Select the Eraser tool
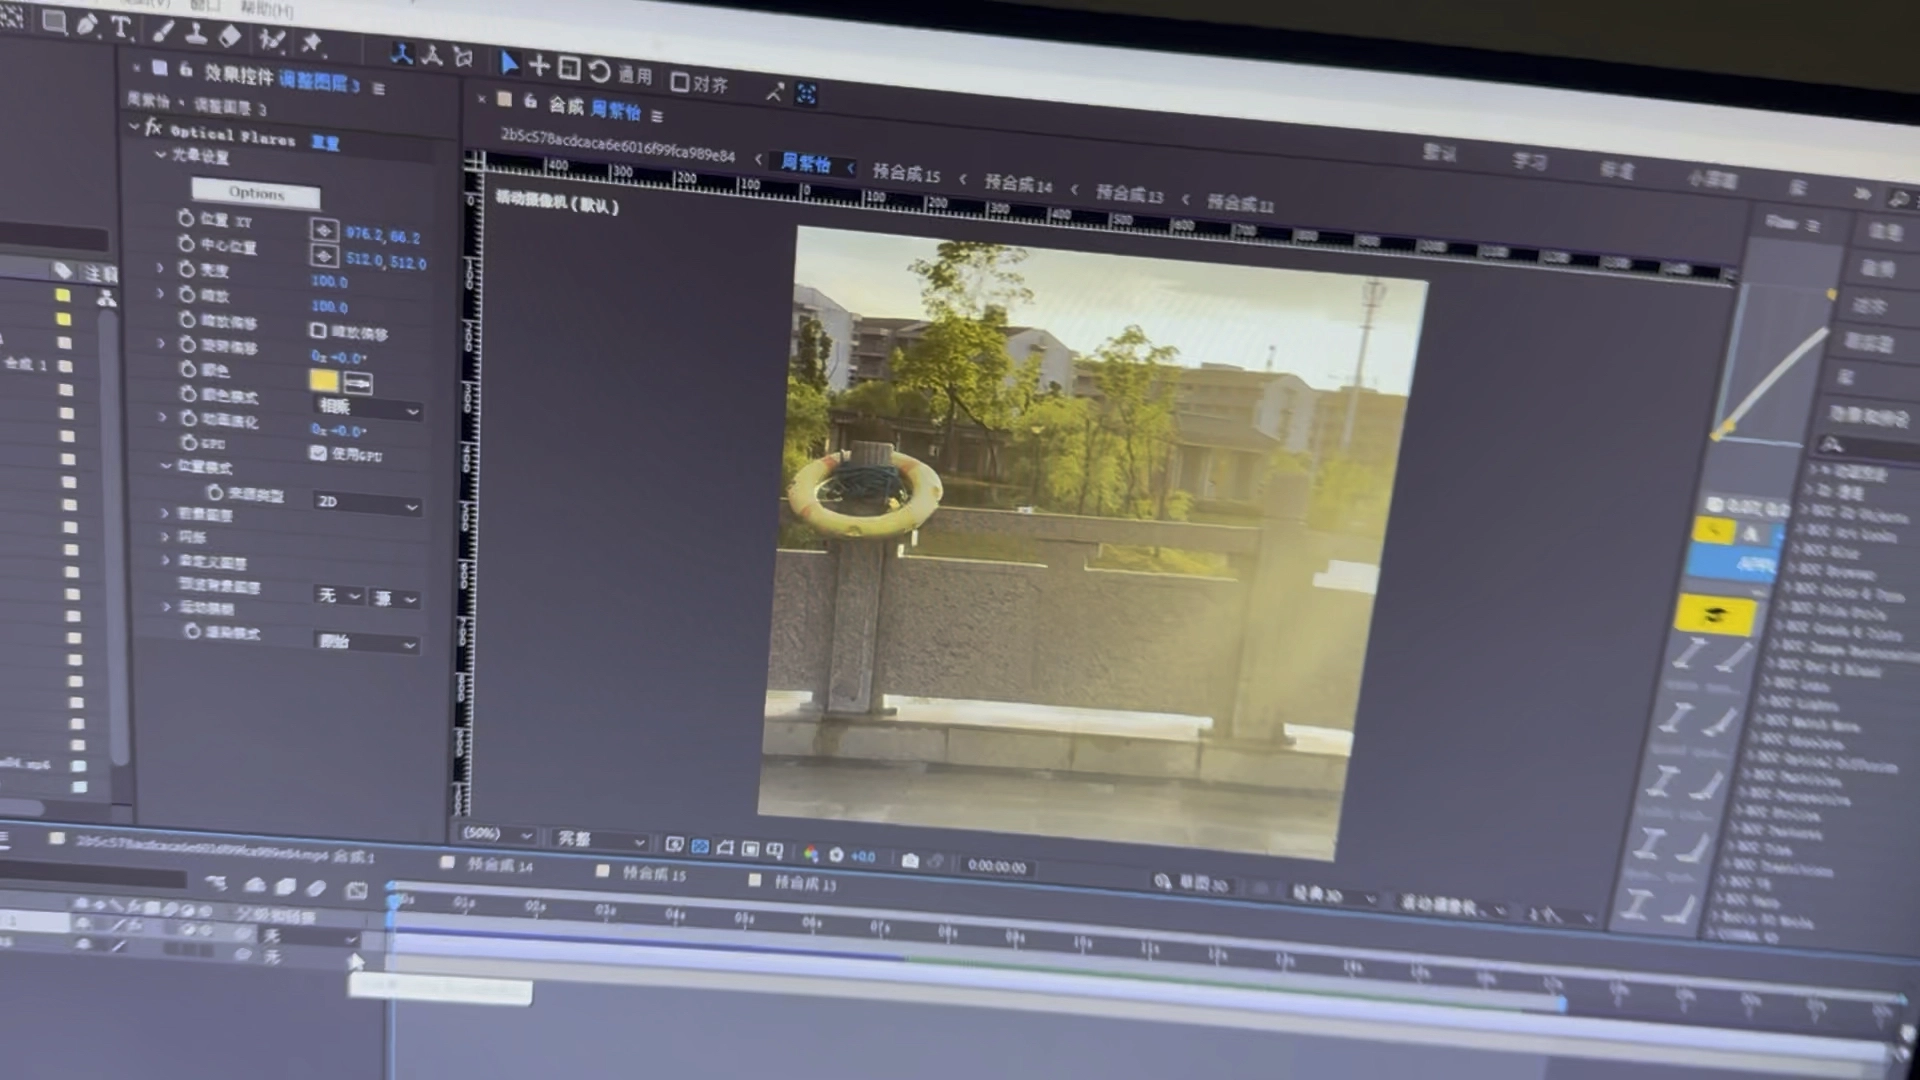 (230, 37)
